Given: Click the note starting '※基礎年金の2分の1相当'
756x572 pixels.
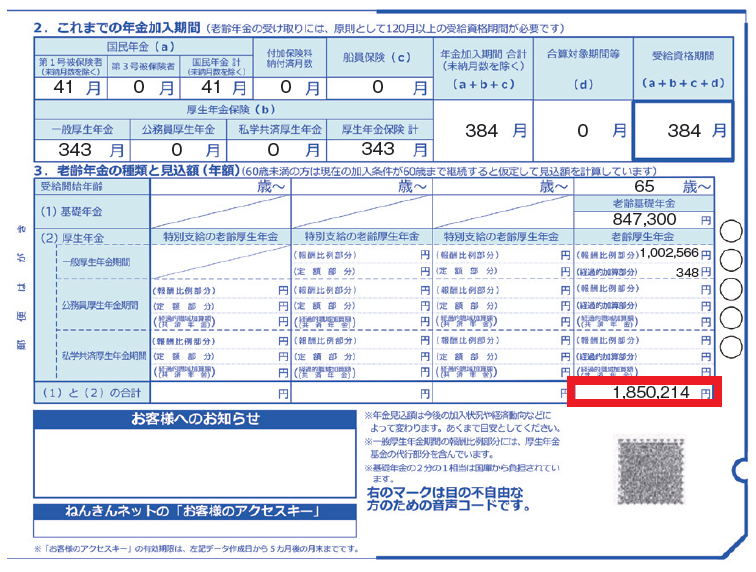Looking at the screenshot, I should tap(461, 473).
